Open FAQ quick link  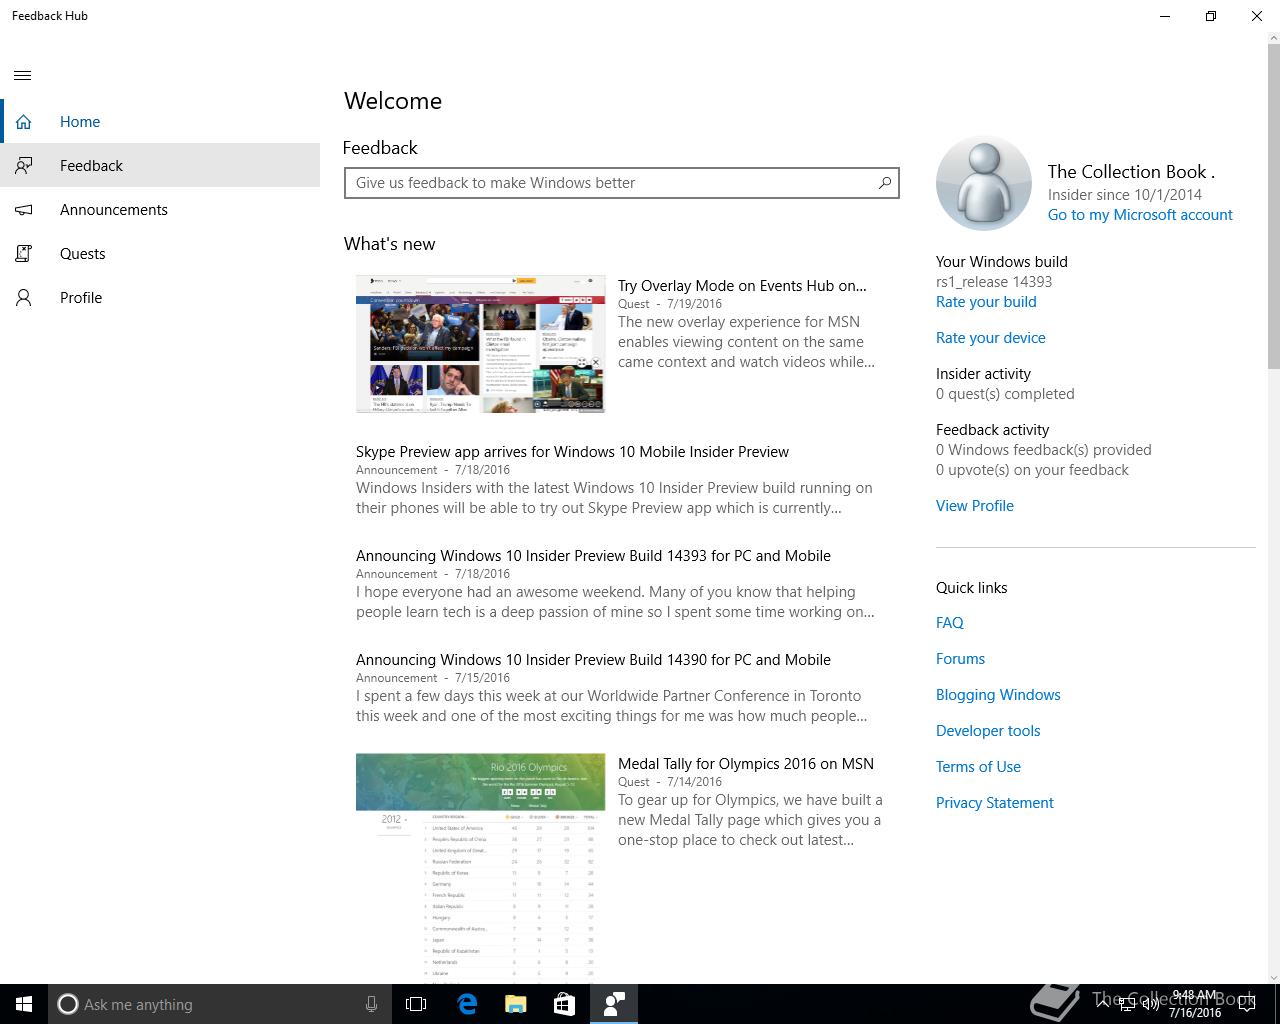tap(950, 623)
